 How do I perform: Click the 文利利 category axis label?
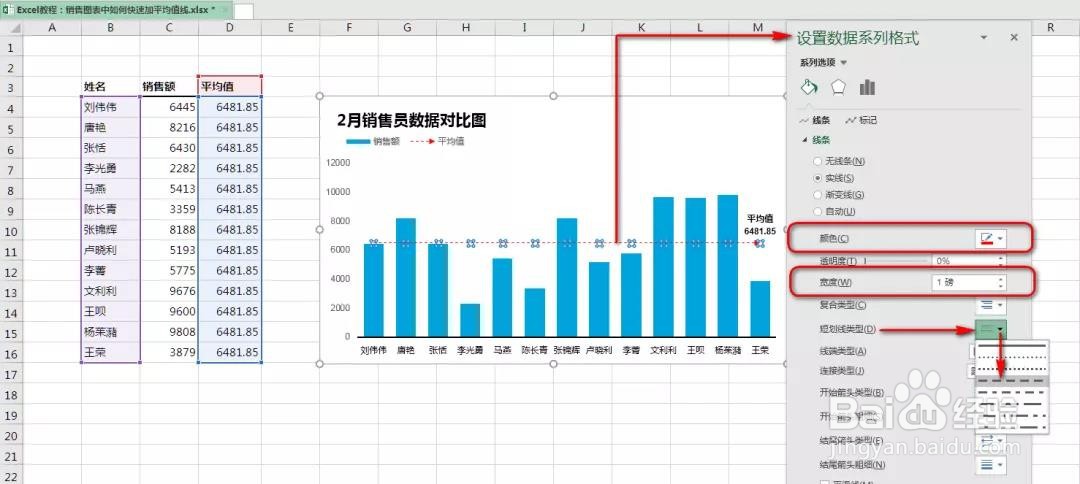663,350
